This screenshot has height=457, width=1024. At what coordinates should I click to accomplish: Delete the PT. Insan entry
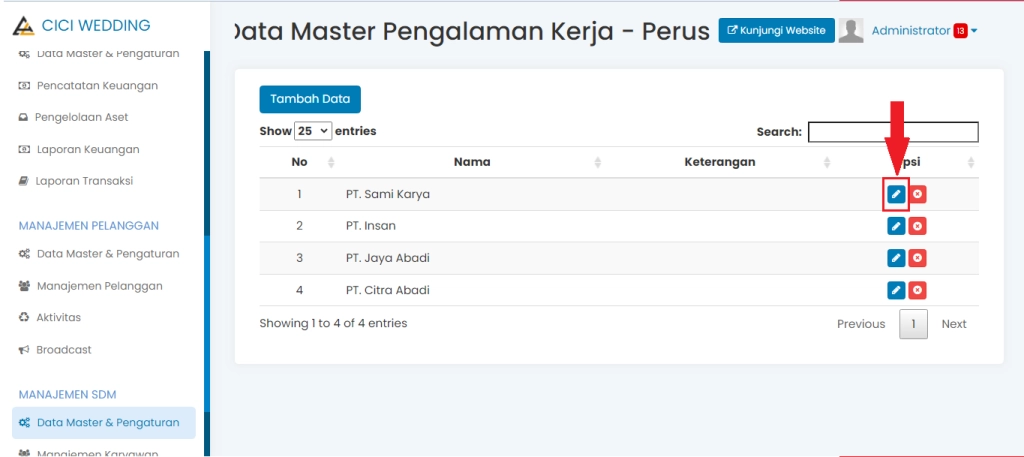point(918,226)
